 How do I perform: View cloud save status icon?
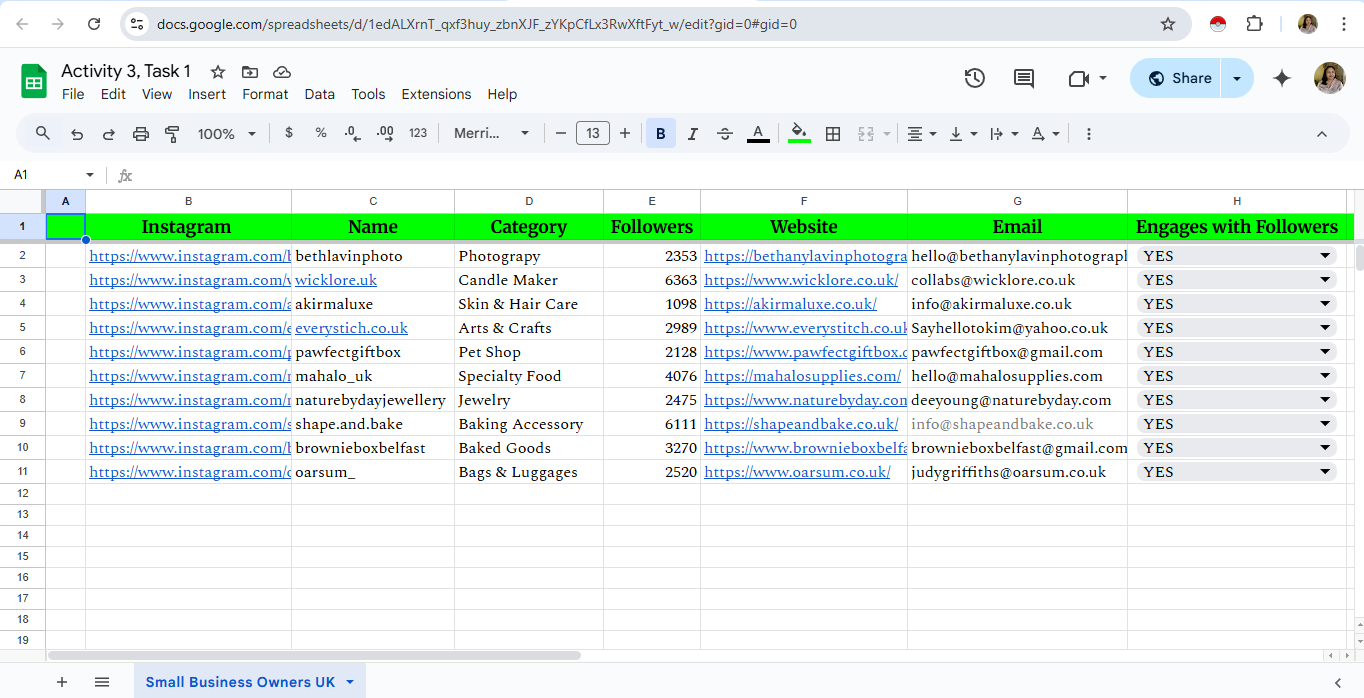[x=282, y=72]
